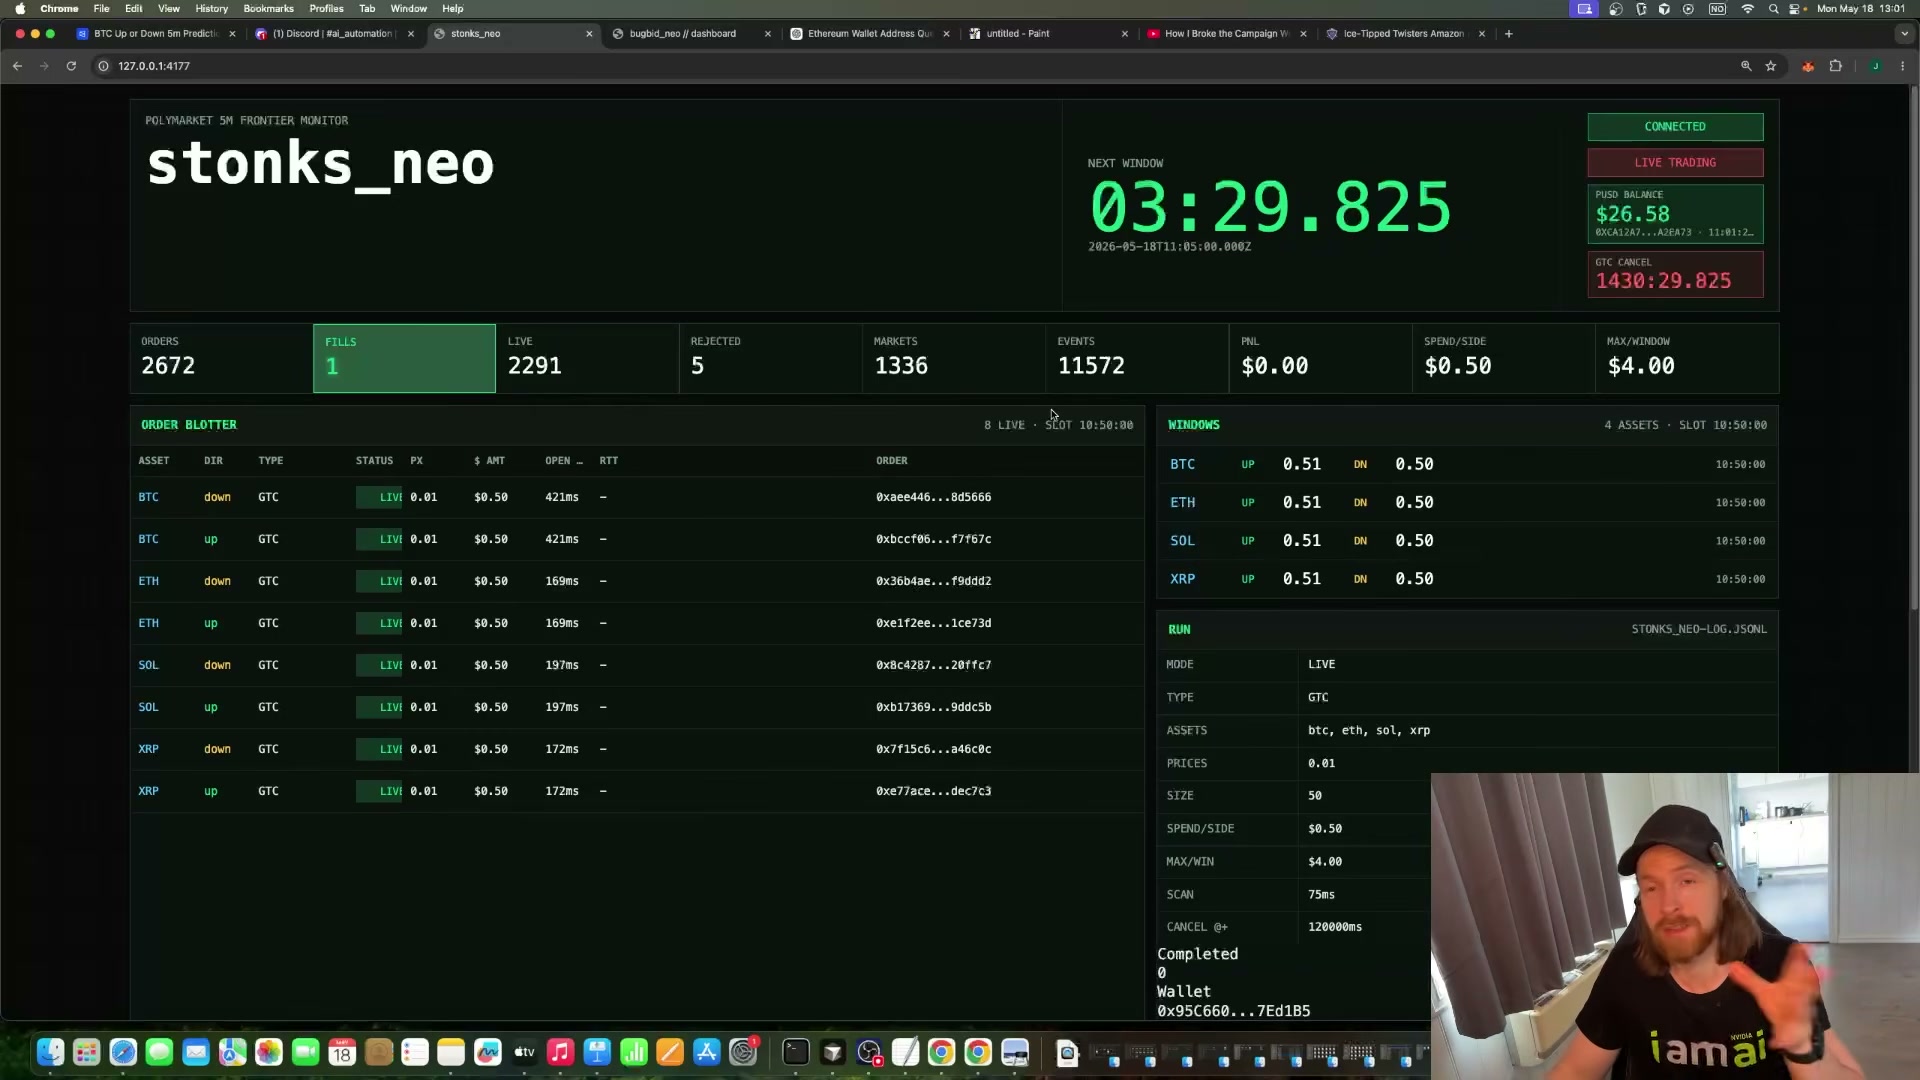Switch to the Discord #ai_automation tab
Screen dimensions: 1920x1080
(x=333, y=34)
